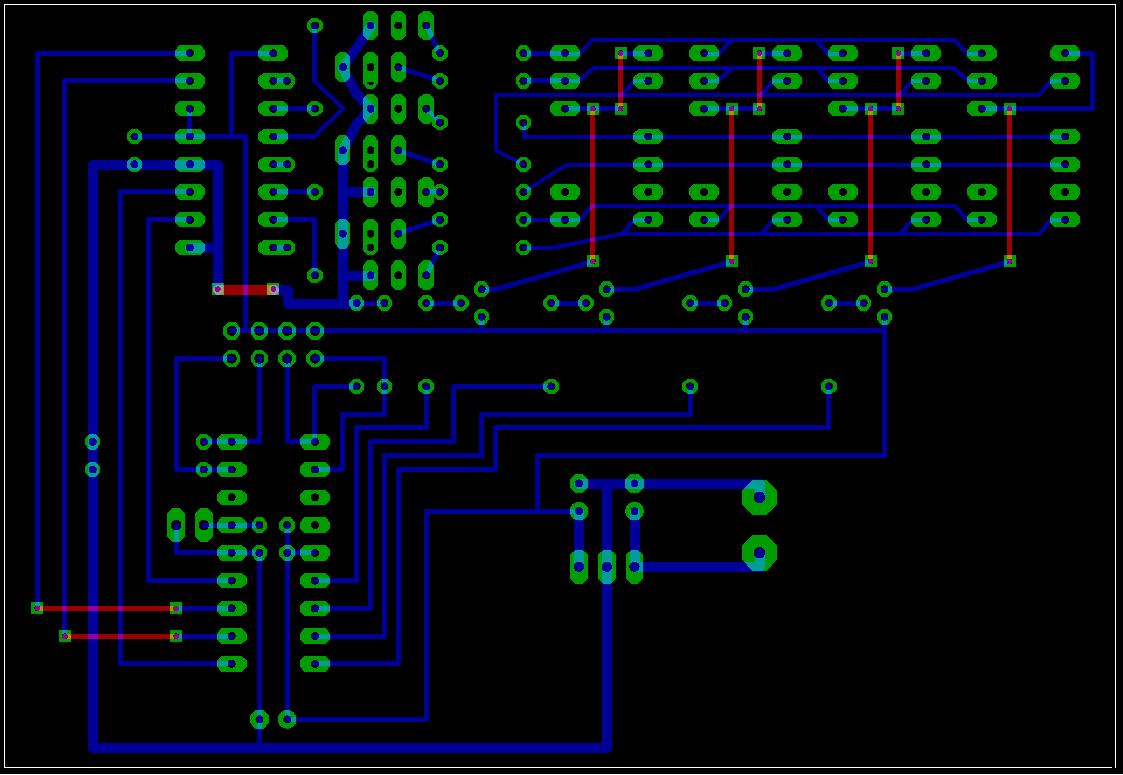Image resolution: width=1123 pixels, height=775 pixels.
Task: Click the top-left oval pad of upper-left chip
Action: tap(189, 53)
